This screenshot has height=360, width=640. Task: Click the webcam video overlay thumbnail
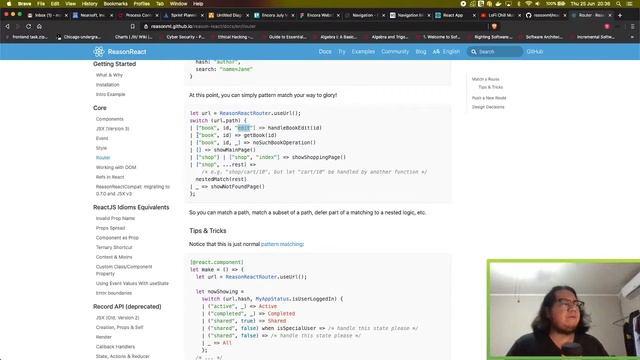[564, 309]
